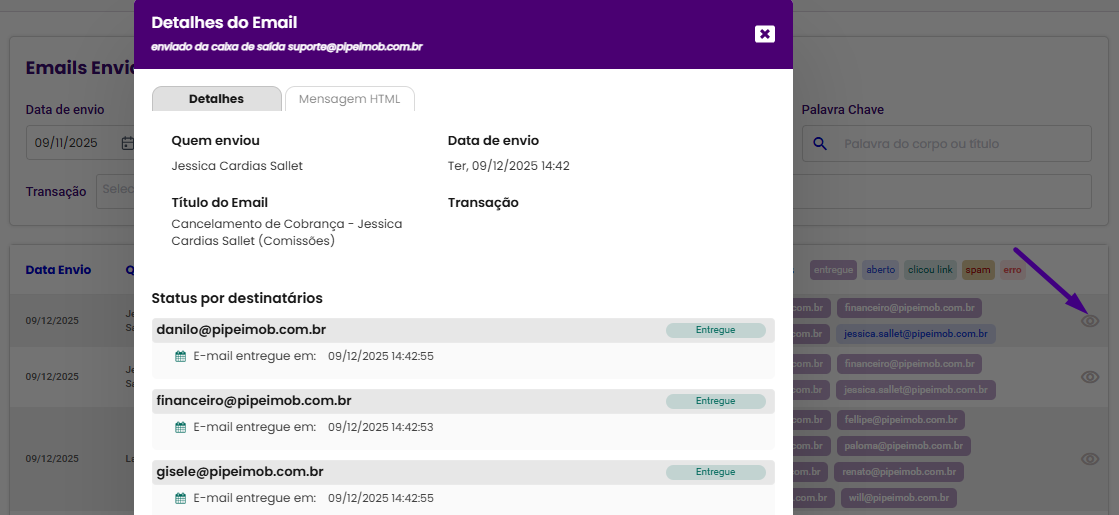Select the Detalhes tab

click(x=216, y=99)
